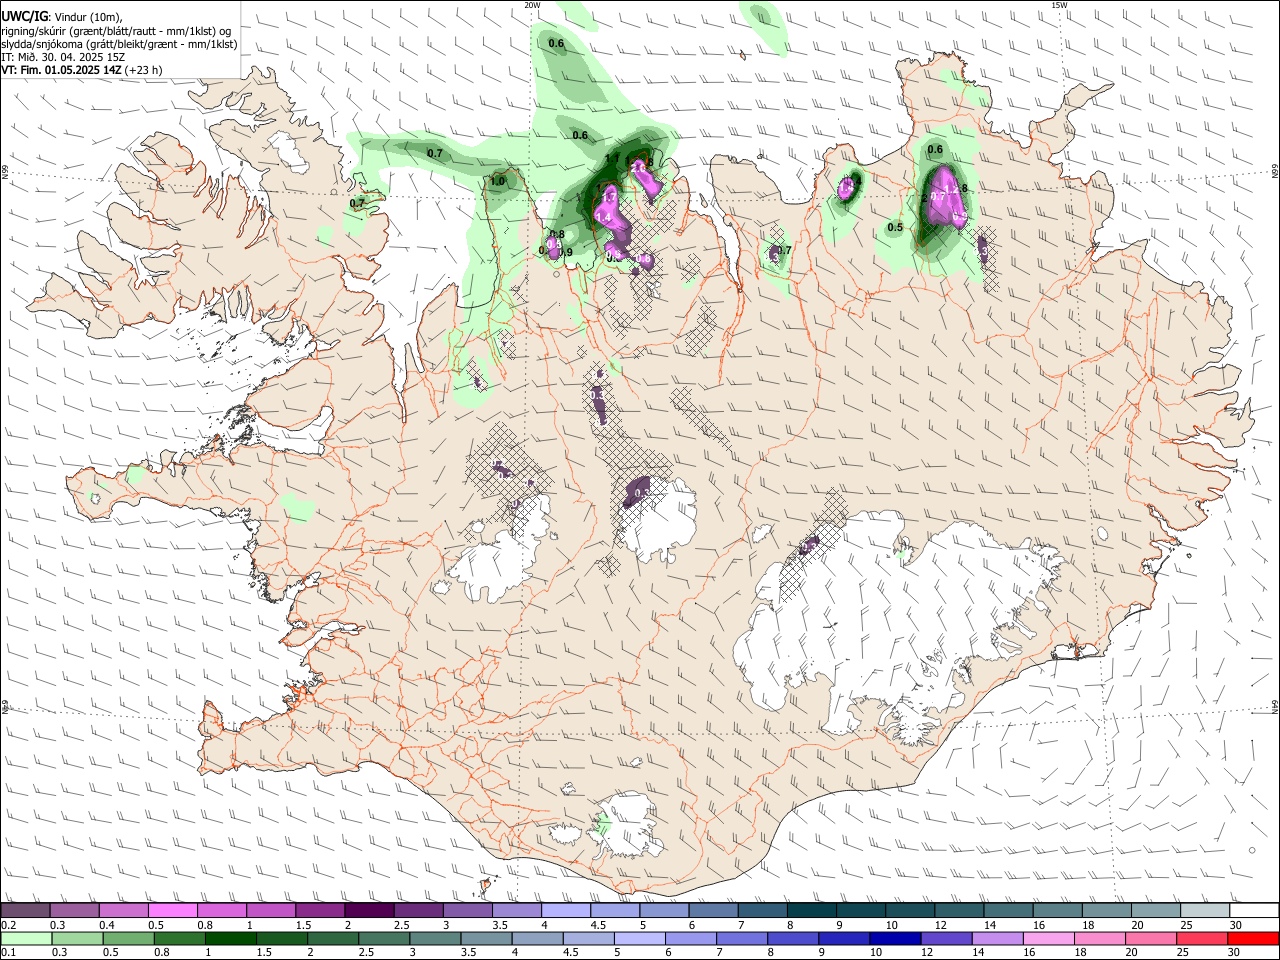This screenshot has height=960, width=1280.
Task: Click the 10 swatch in the upper legend row
Action: tap(910, 911)
